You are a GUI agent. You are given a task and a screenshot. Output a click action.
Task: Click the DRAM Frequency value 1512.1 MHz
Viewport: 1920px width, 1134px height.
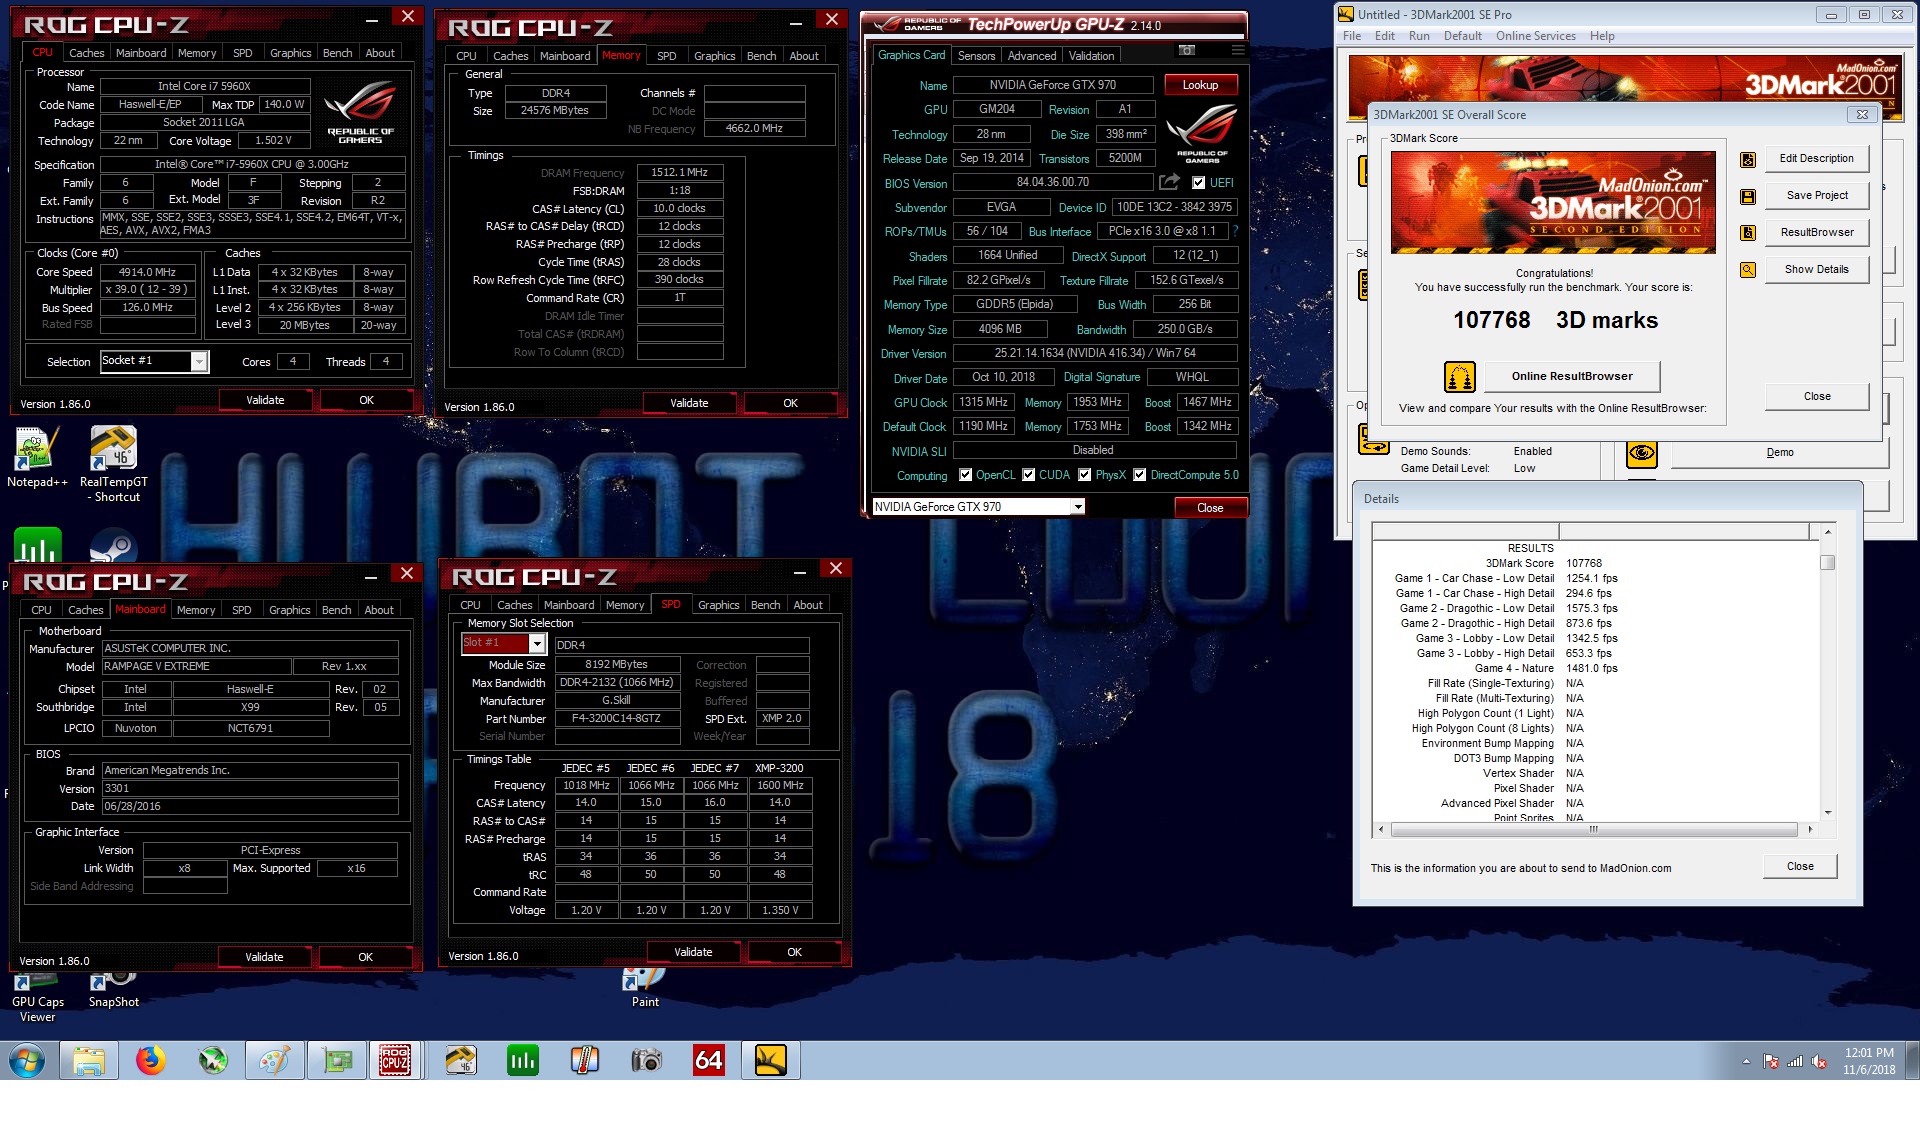pos(679,172)
